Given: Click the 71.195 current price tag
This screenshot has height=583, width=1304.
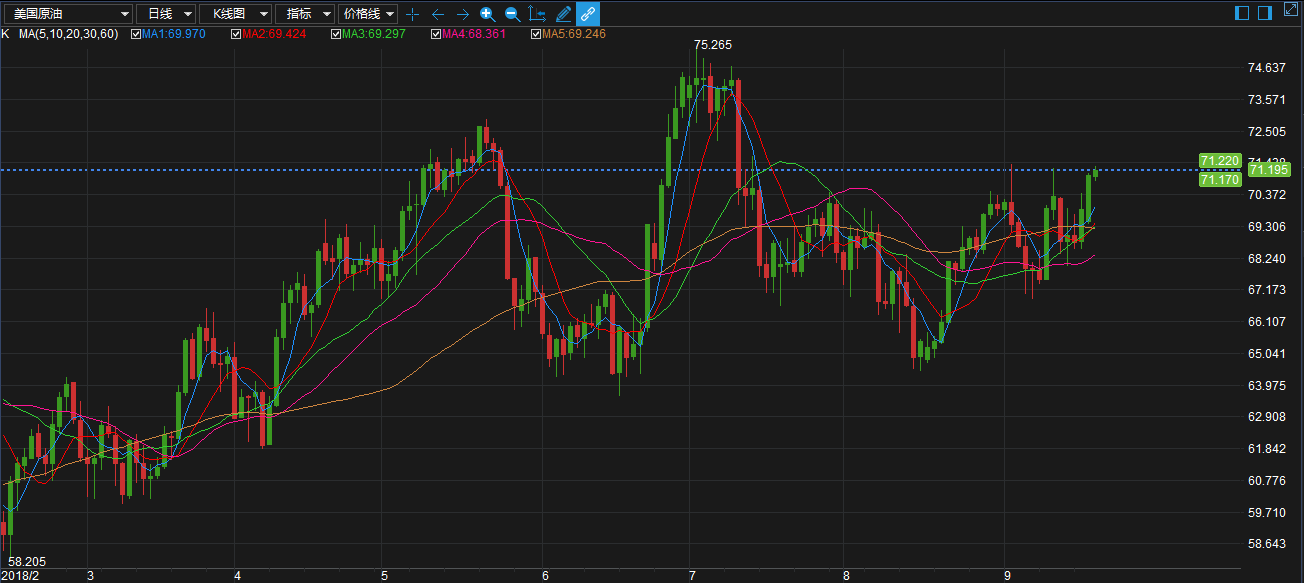Looking at the screenshot, I should click(1269, 170).
